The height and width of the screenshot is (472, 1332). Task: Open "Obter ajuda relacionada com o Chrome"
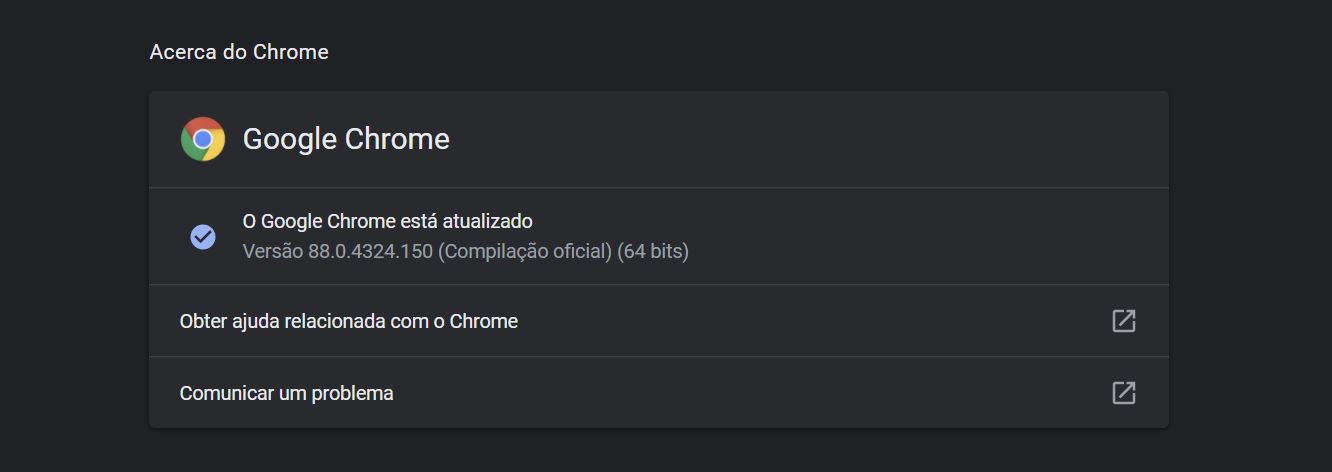[x=348, y=321]
